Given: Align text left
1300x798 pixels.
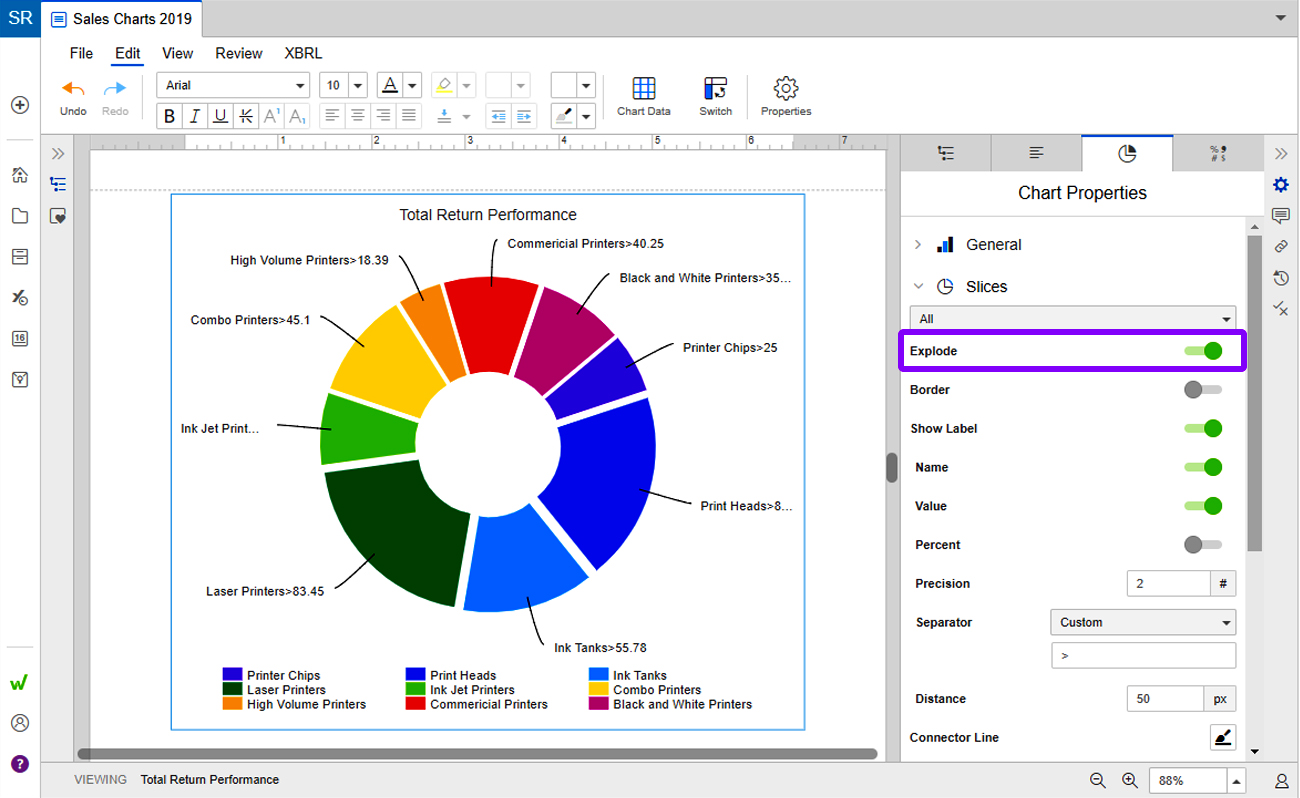Looking at the screenshot, I should click(332, 116).
